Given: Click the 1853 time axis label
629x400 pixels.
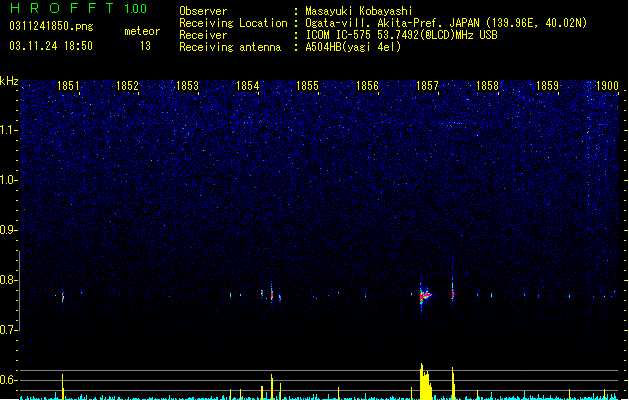Looking at the screenshot, I should point(187,85).
